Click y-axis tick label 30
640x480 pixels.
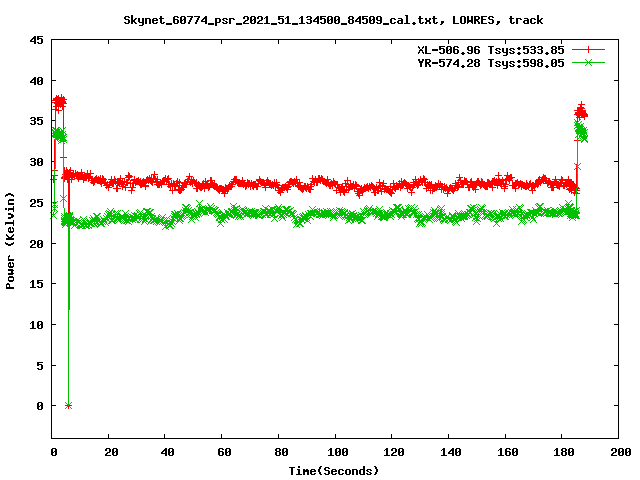point(36,162)
